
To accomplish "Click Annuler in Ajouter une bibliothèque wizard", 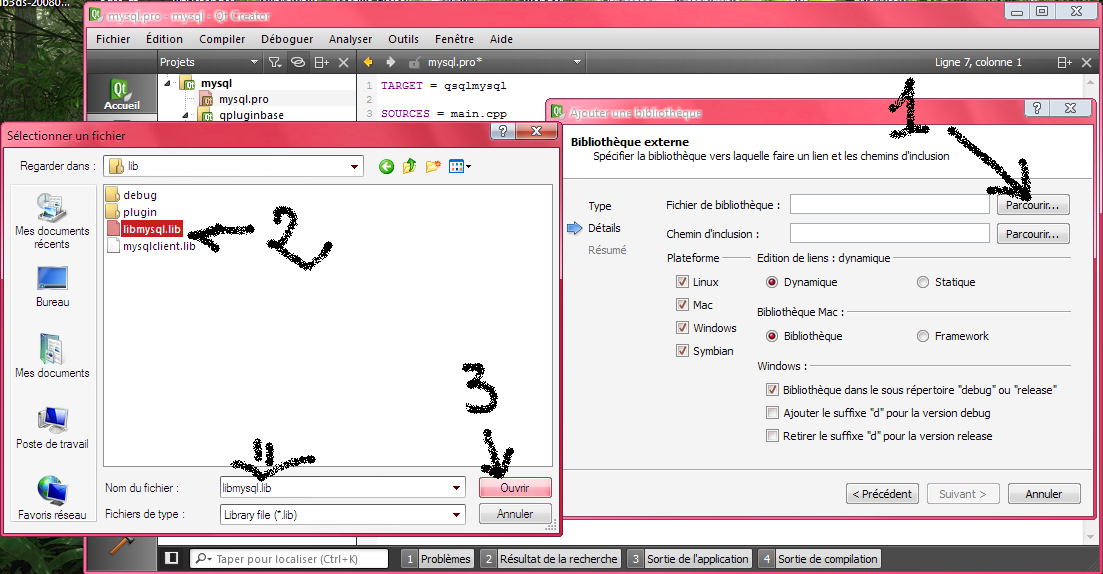I will coord(1044,494).
